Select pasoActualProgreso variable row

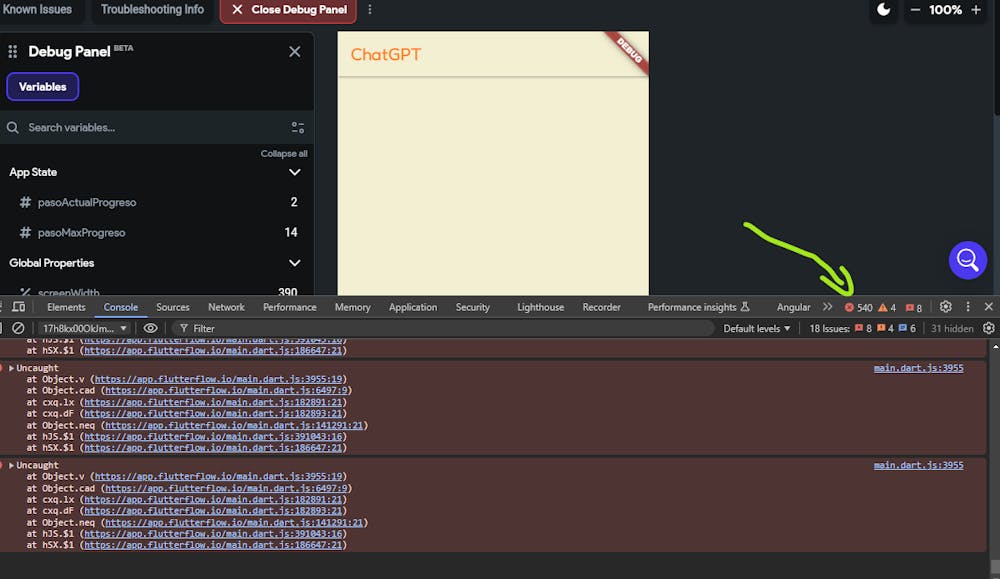click(156, 202)
